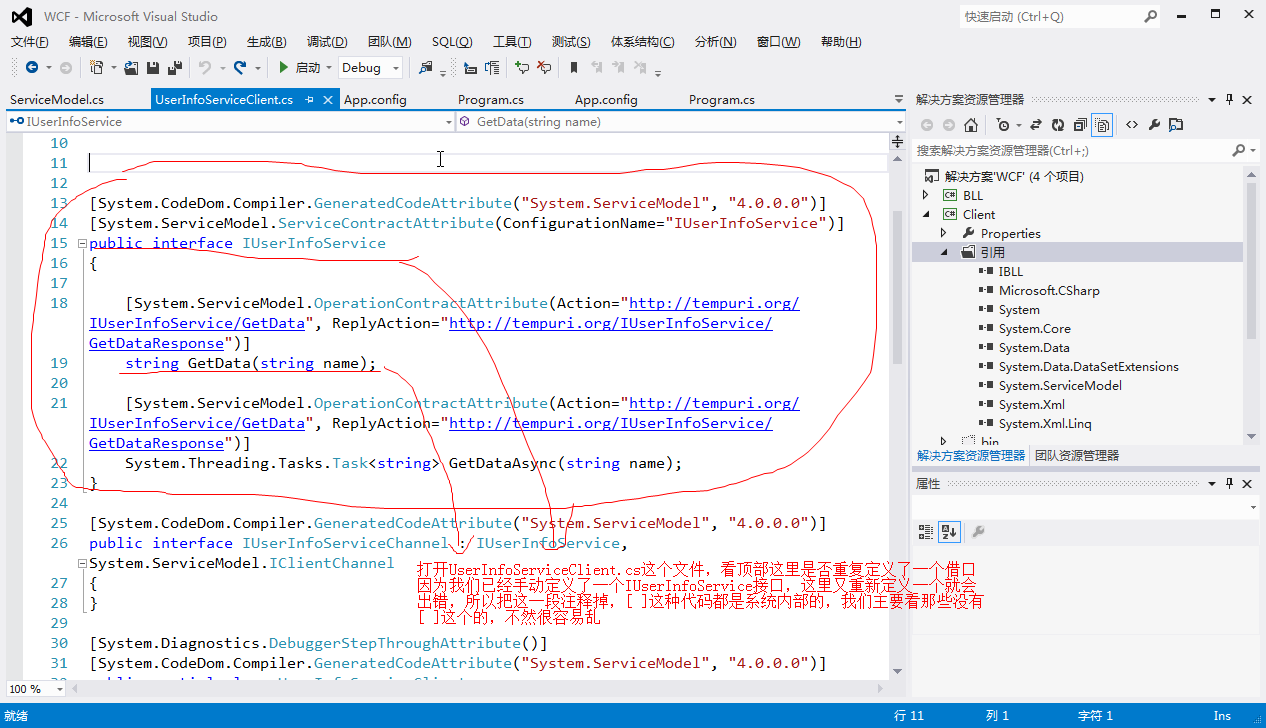Click the Undo arrow icon
This screenshot has width=1266, height=728.
(205, 67)
